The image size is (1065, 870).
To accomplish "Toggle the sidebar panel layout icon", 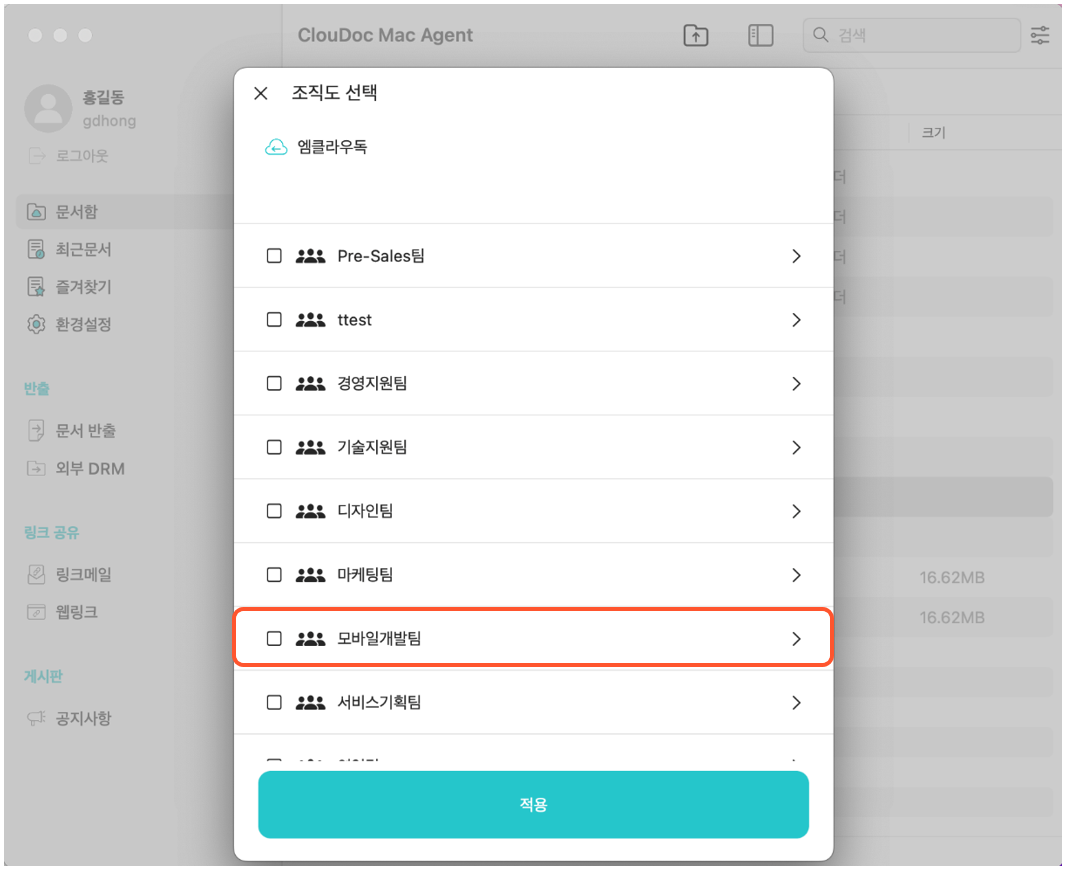I will 760,35.
